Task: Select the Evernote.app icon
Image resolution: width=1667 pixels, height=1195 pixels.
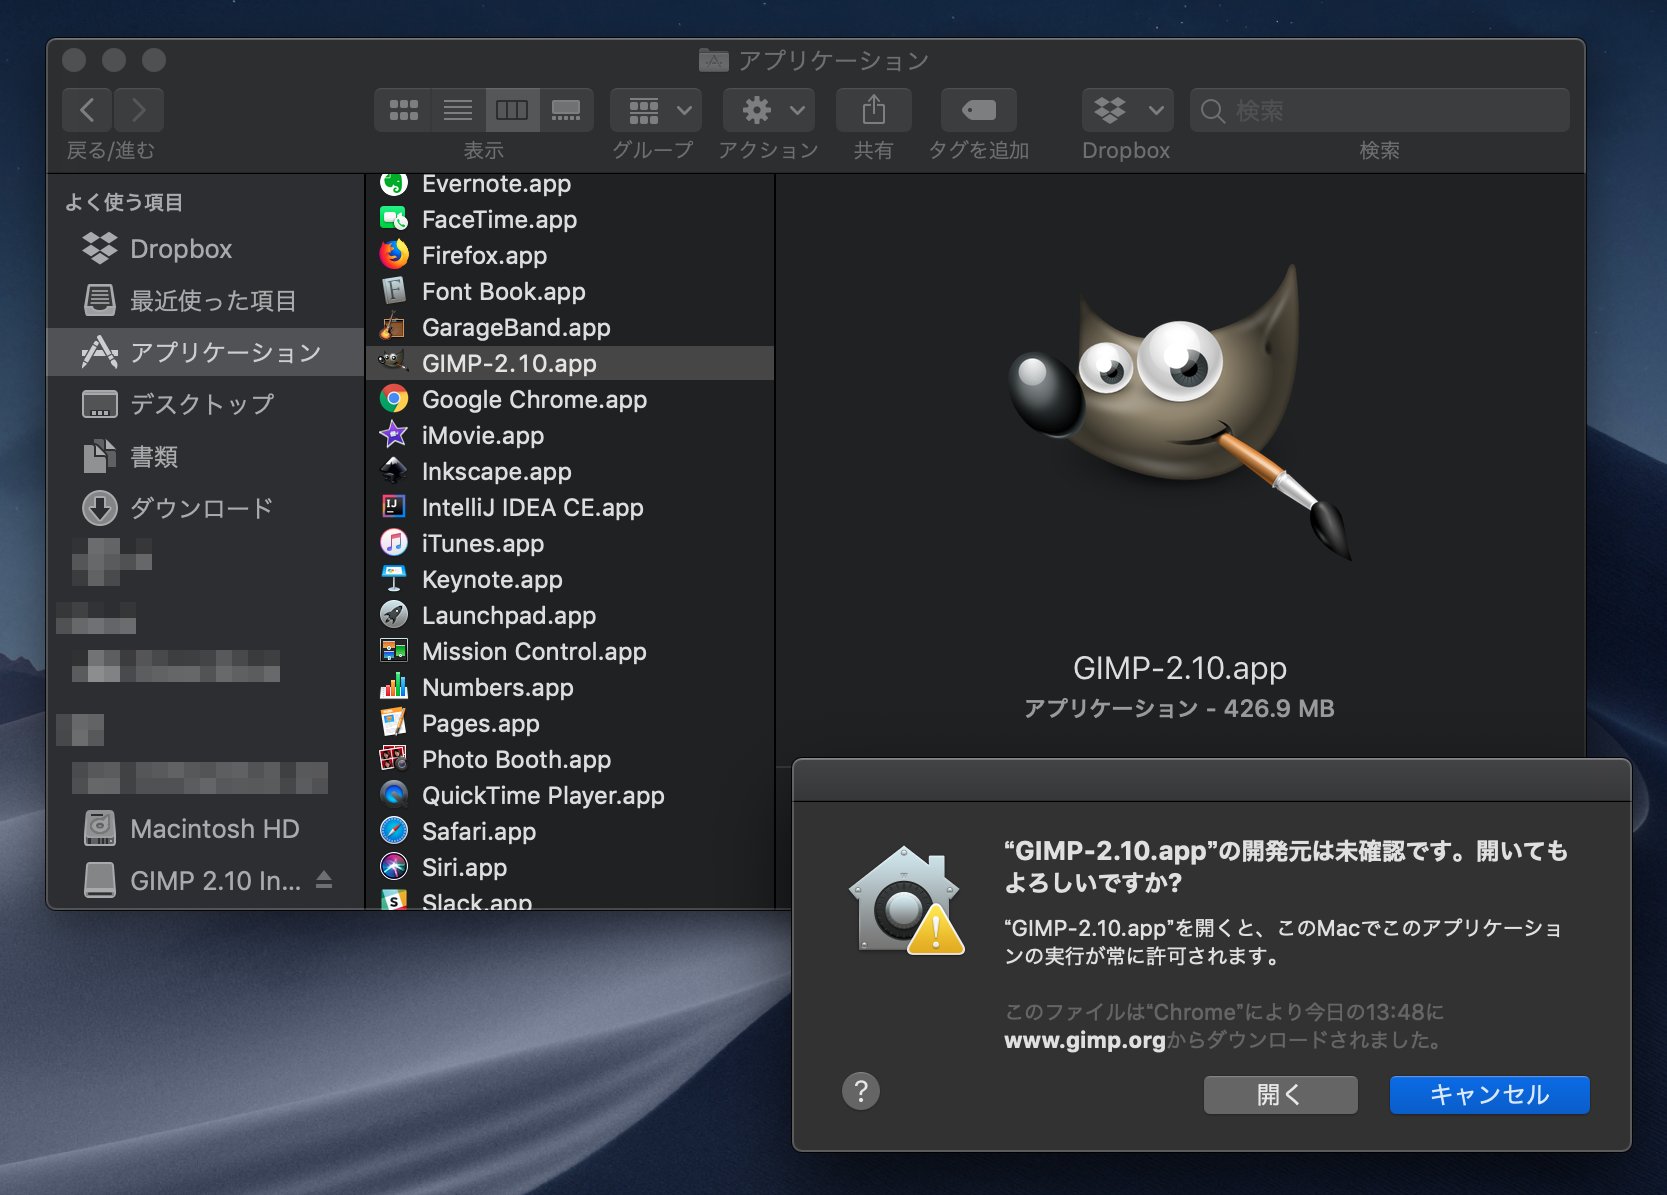Action: point(394,184)
